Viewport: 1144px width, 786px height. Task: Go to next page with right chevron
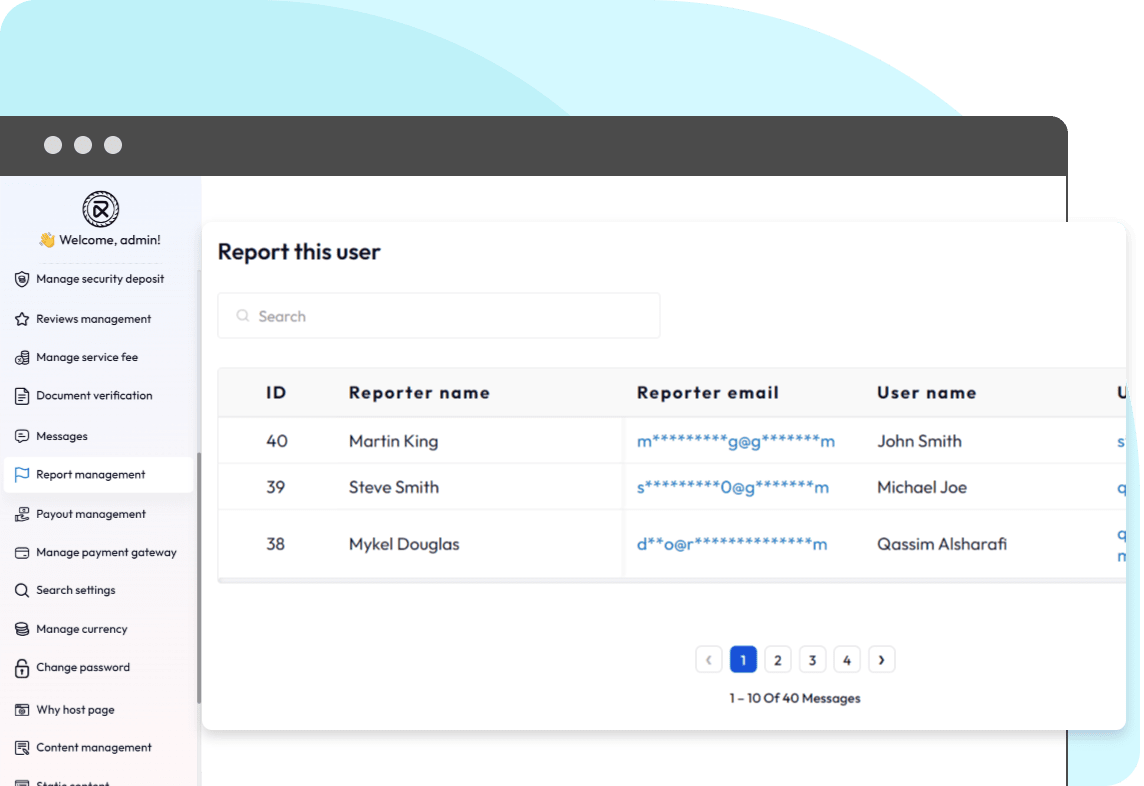click(881, 660)
